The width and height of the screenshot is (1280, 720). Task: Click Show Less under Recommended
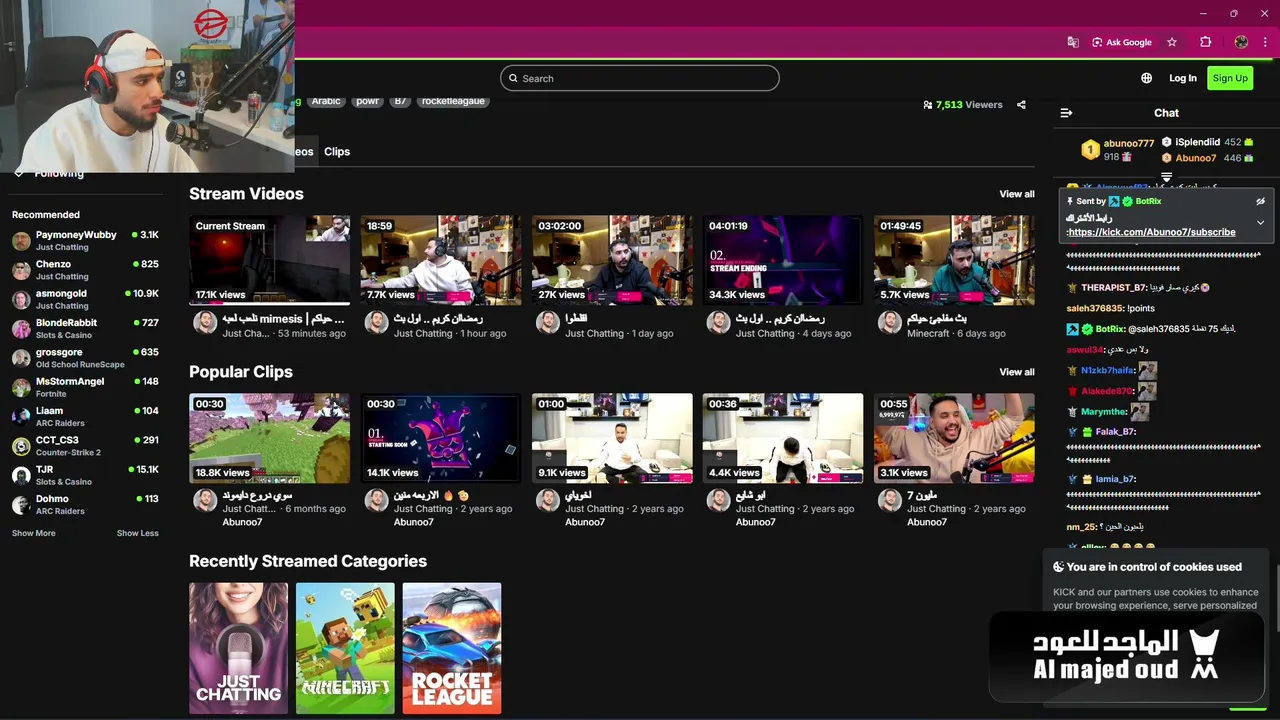[137, 533]
